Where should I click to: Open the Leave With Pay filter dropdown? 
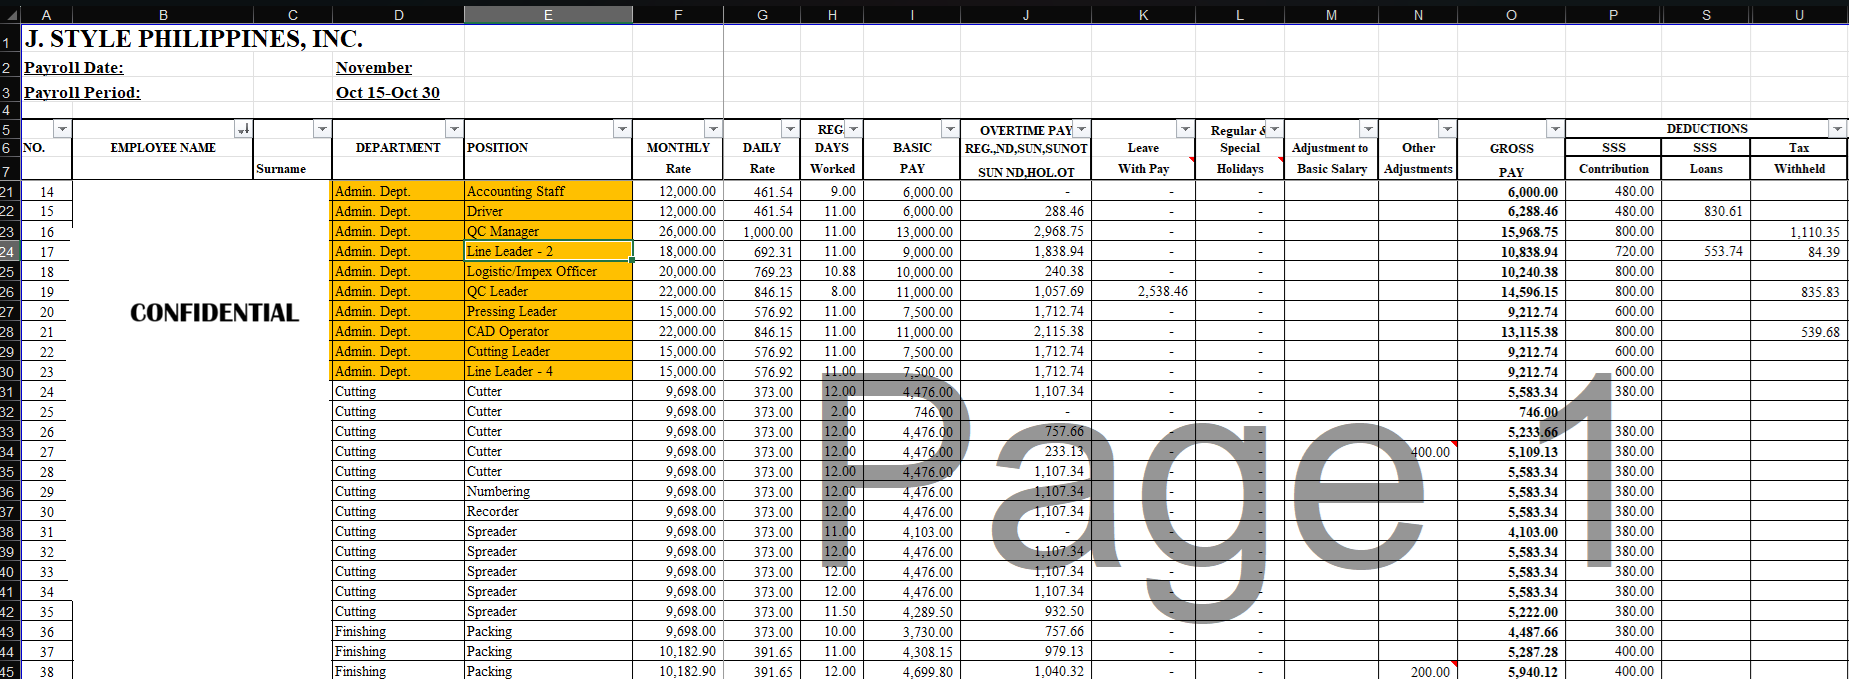1185,129
